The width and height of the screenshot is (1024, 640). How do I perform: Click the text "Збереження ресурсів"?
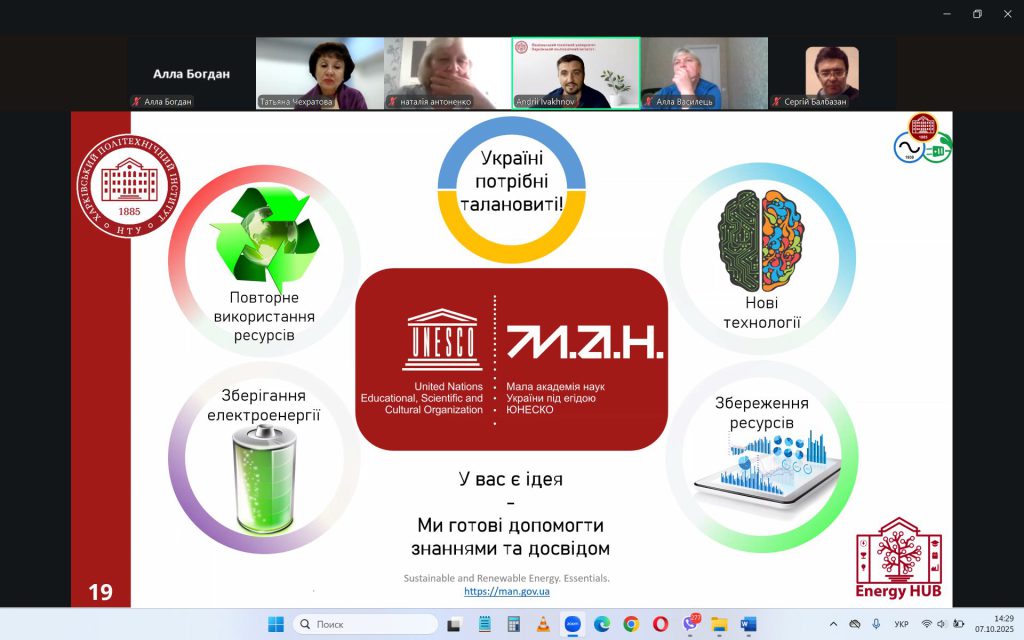pyautogui.click(x=761, y=413)
